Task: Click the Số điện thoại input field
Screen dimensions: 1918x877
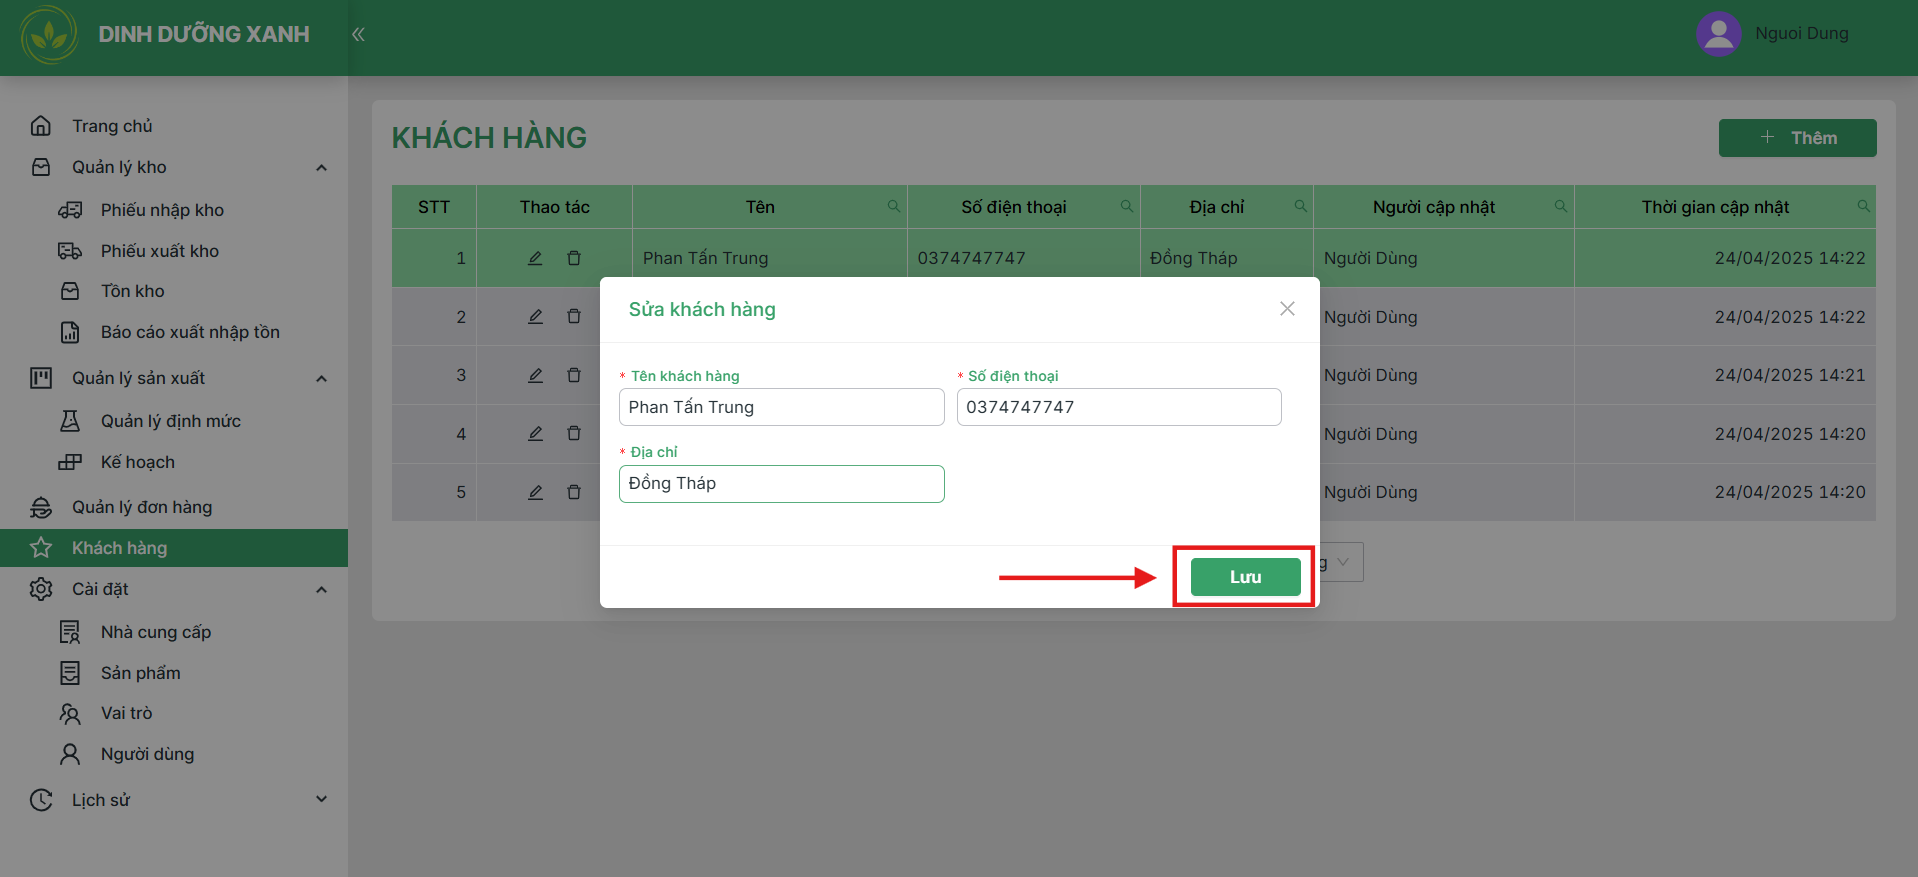Action: [1119, 407]
